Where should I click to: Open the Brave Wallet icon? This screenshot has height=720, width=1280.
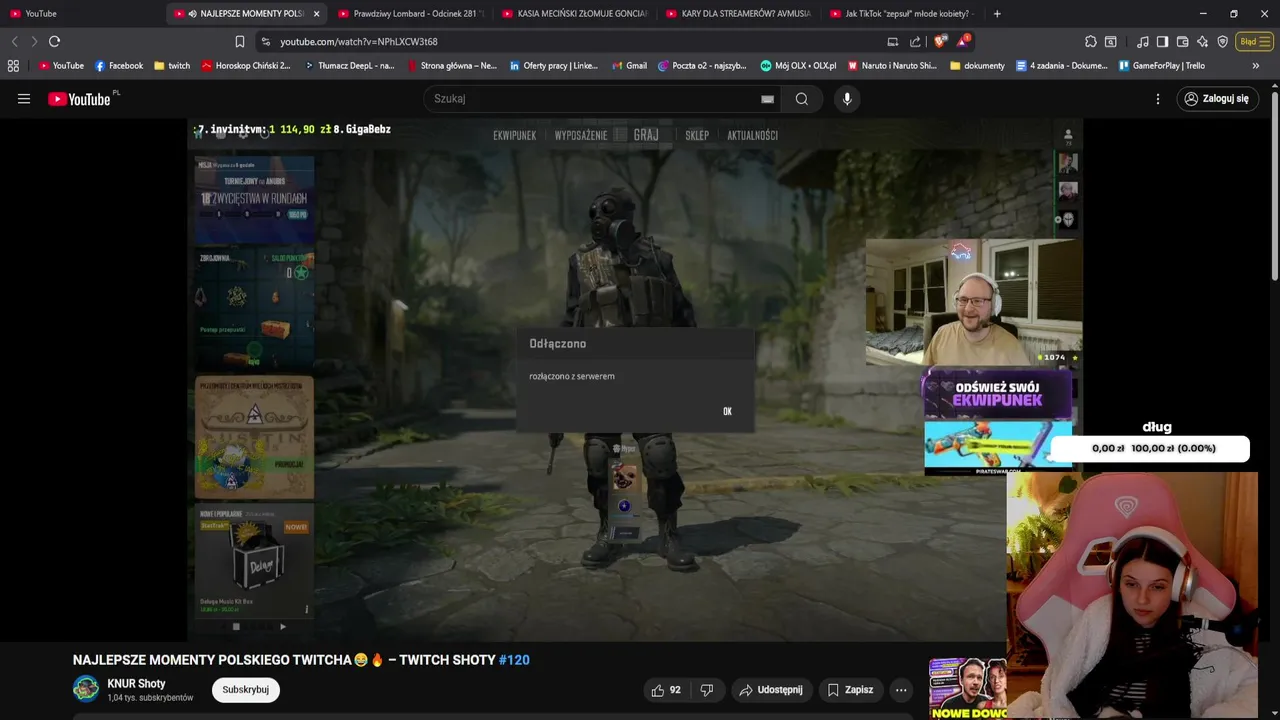coord(1183,41)
